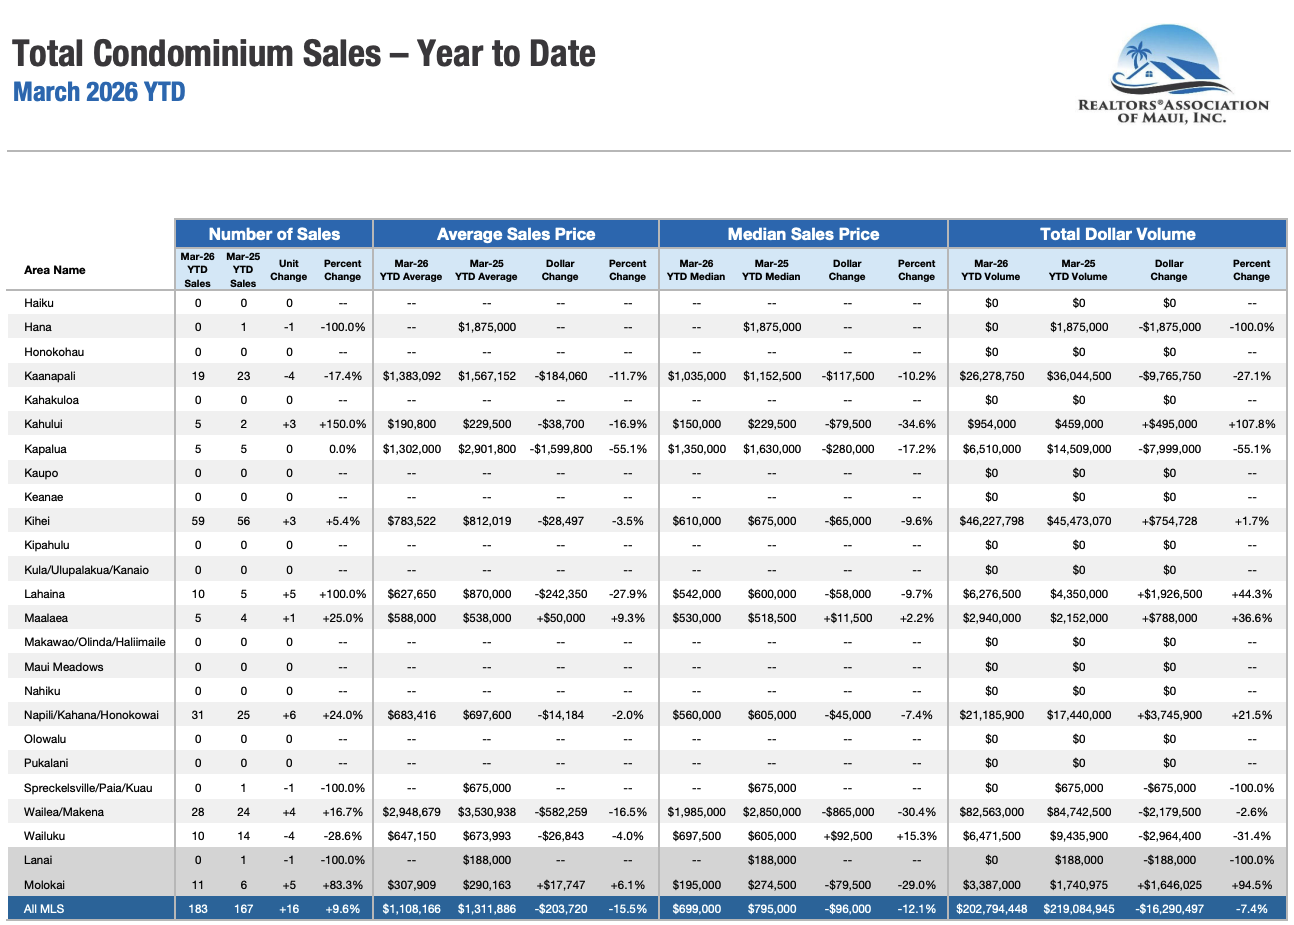Click Wailea/Makena Mar-26 average $2,948,679

tap(411, 812)
